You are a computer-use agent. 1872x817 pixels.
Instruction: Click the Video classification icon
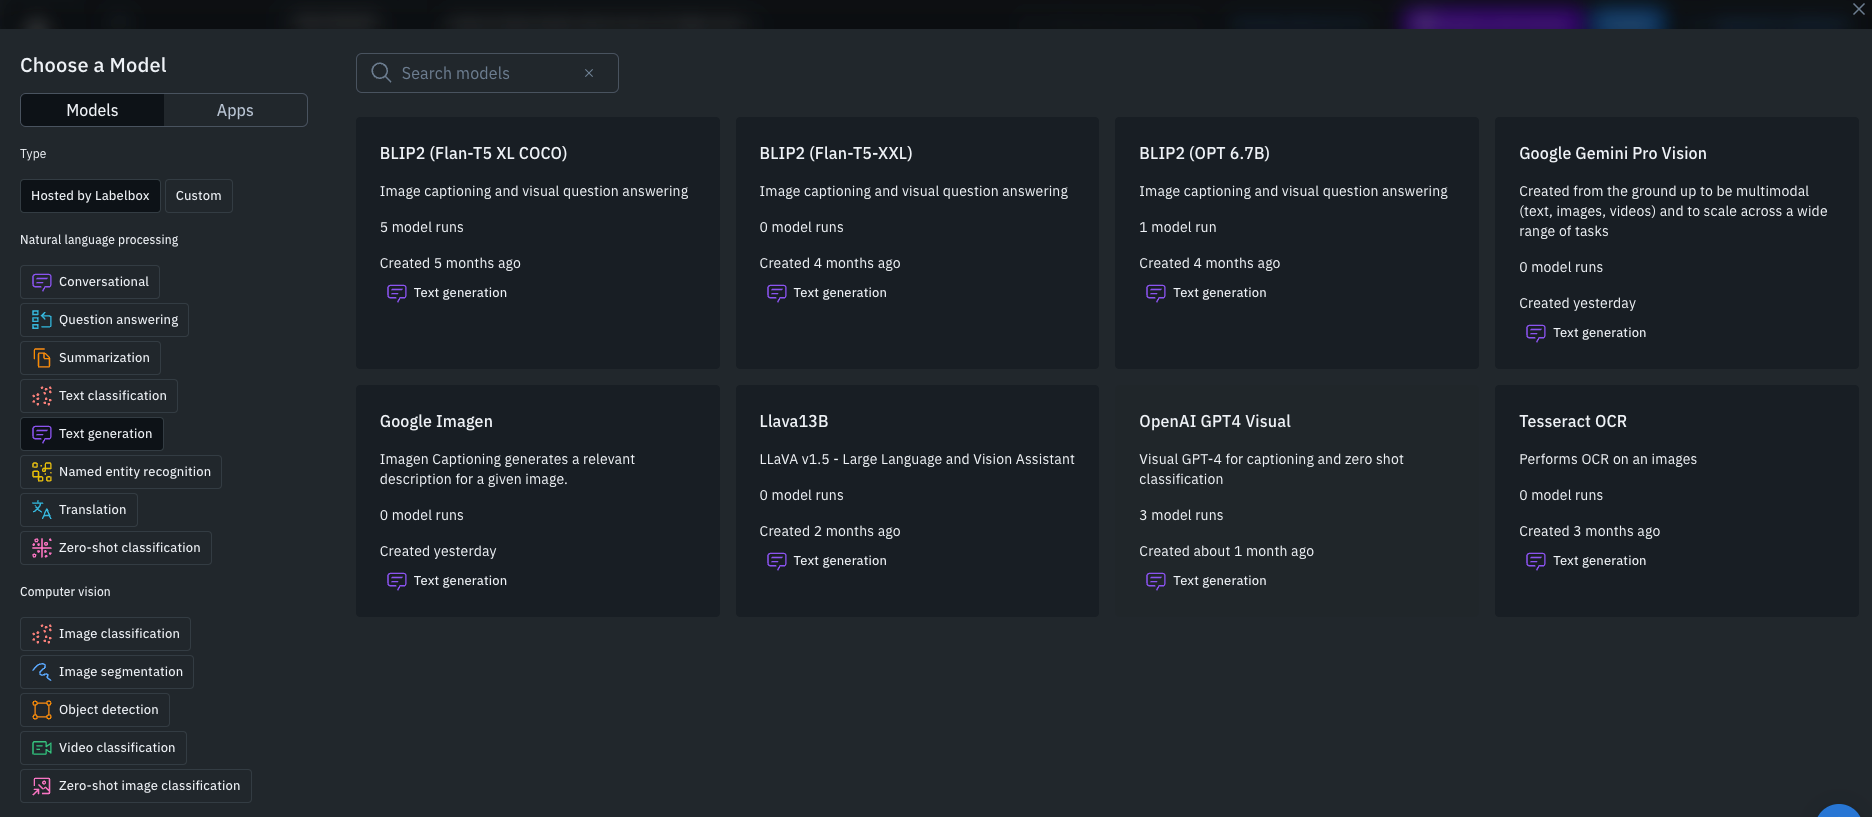coord(41,748)
